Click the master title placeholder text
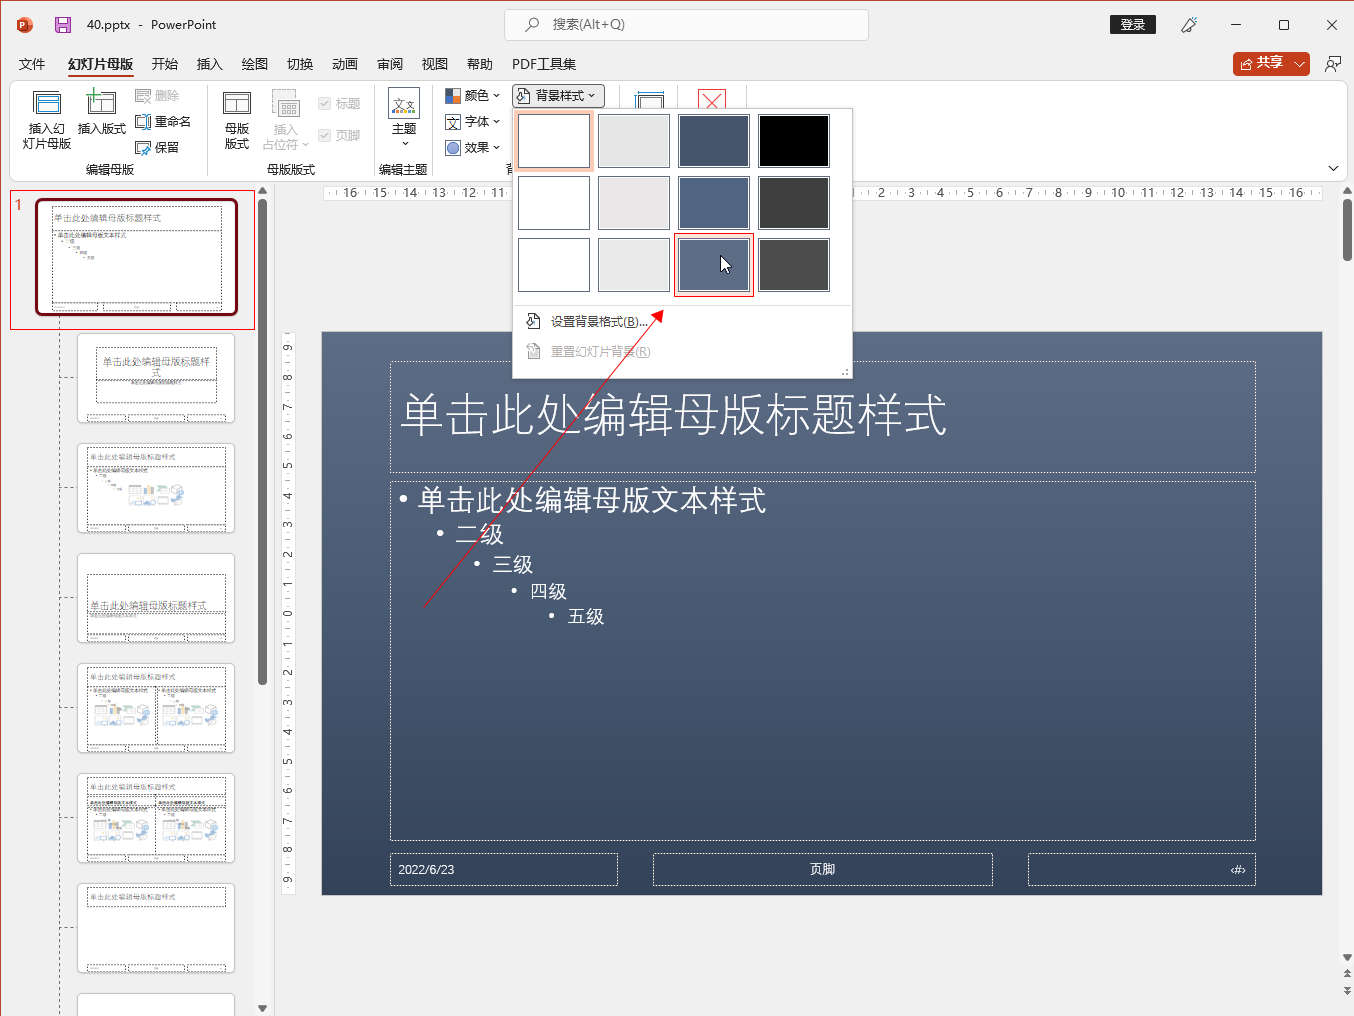The image size is (1354, 1016). point(673,415)
